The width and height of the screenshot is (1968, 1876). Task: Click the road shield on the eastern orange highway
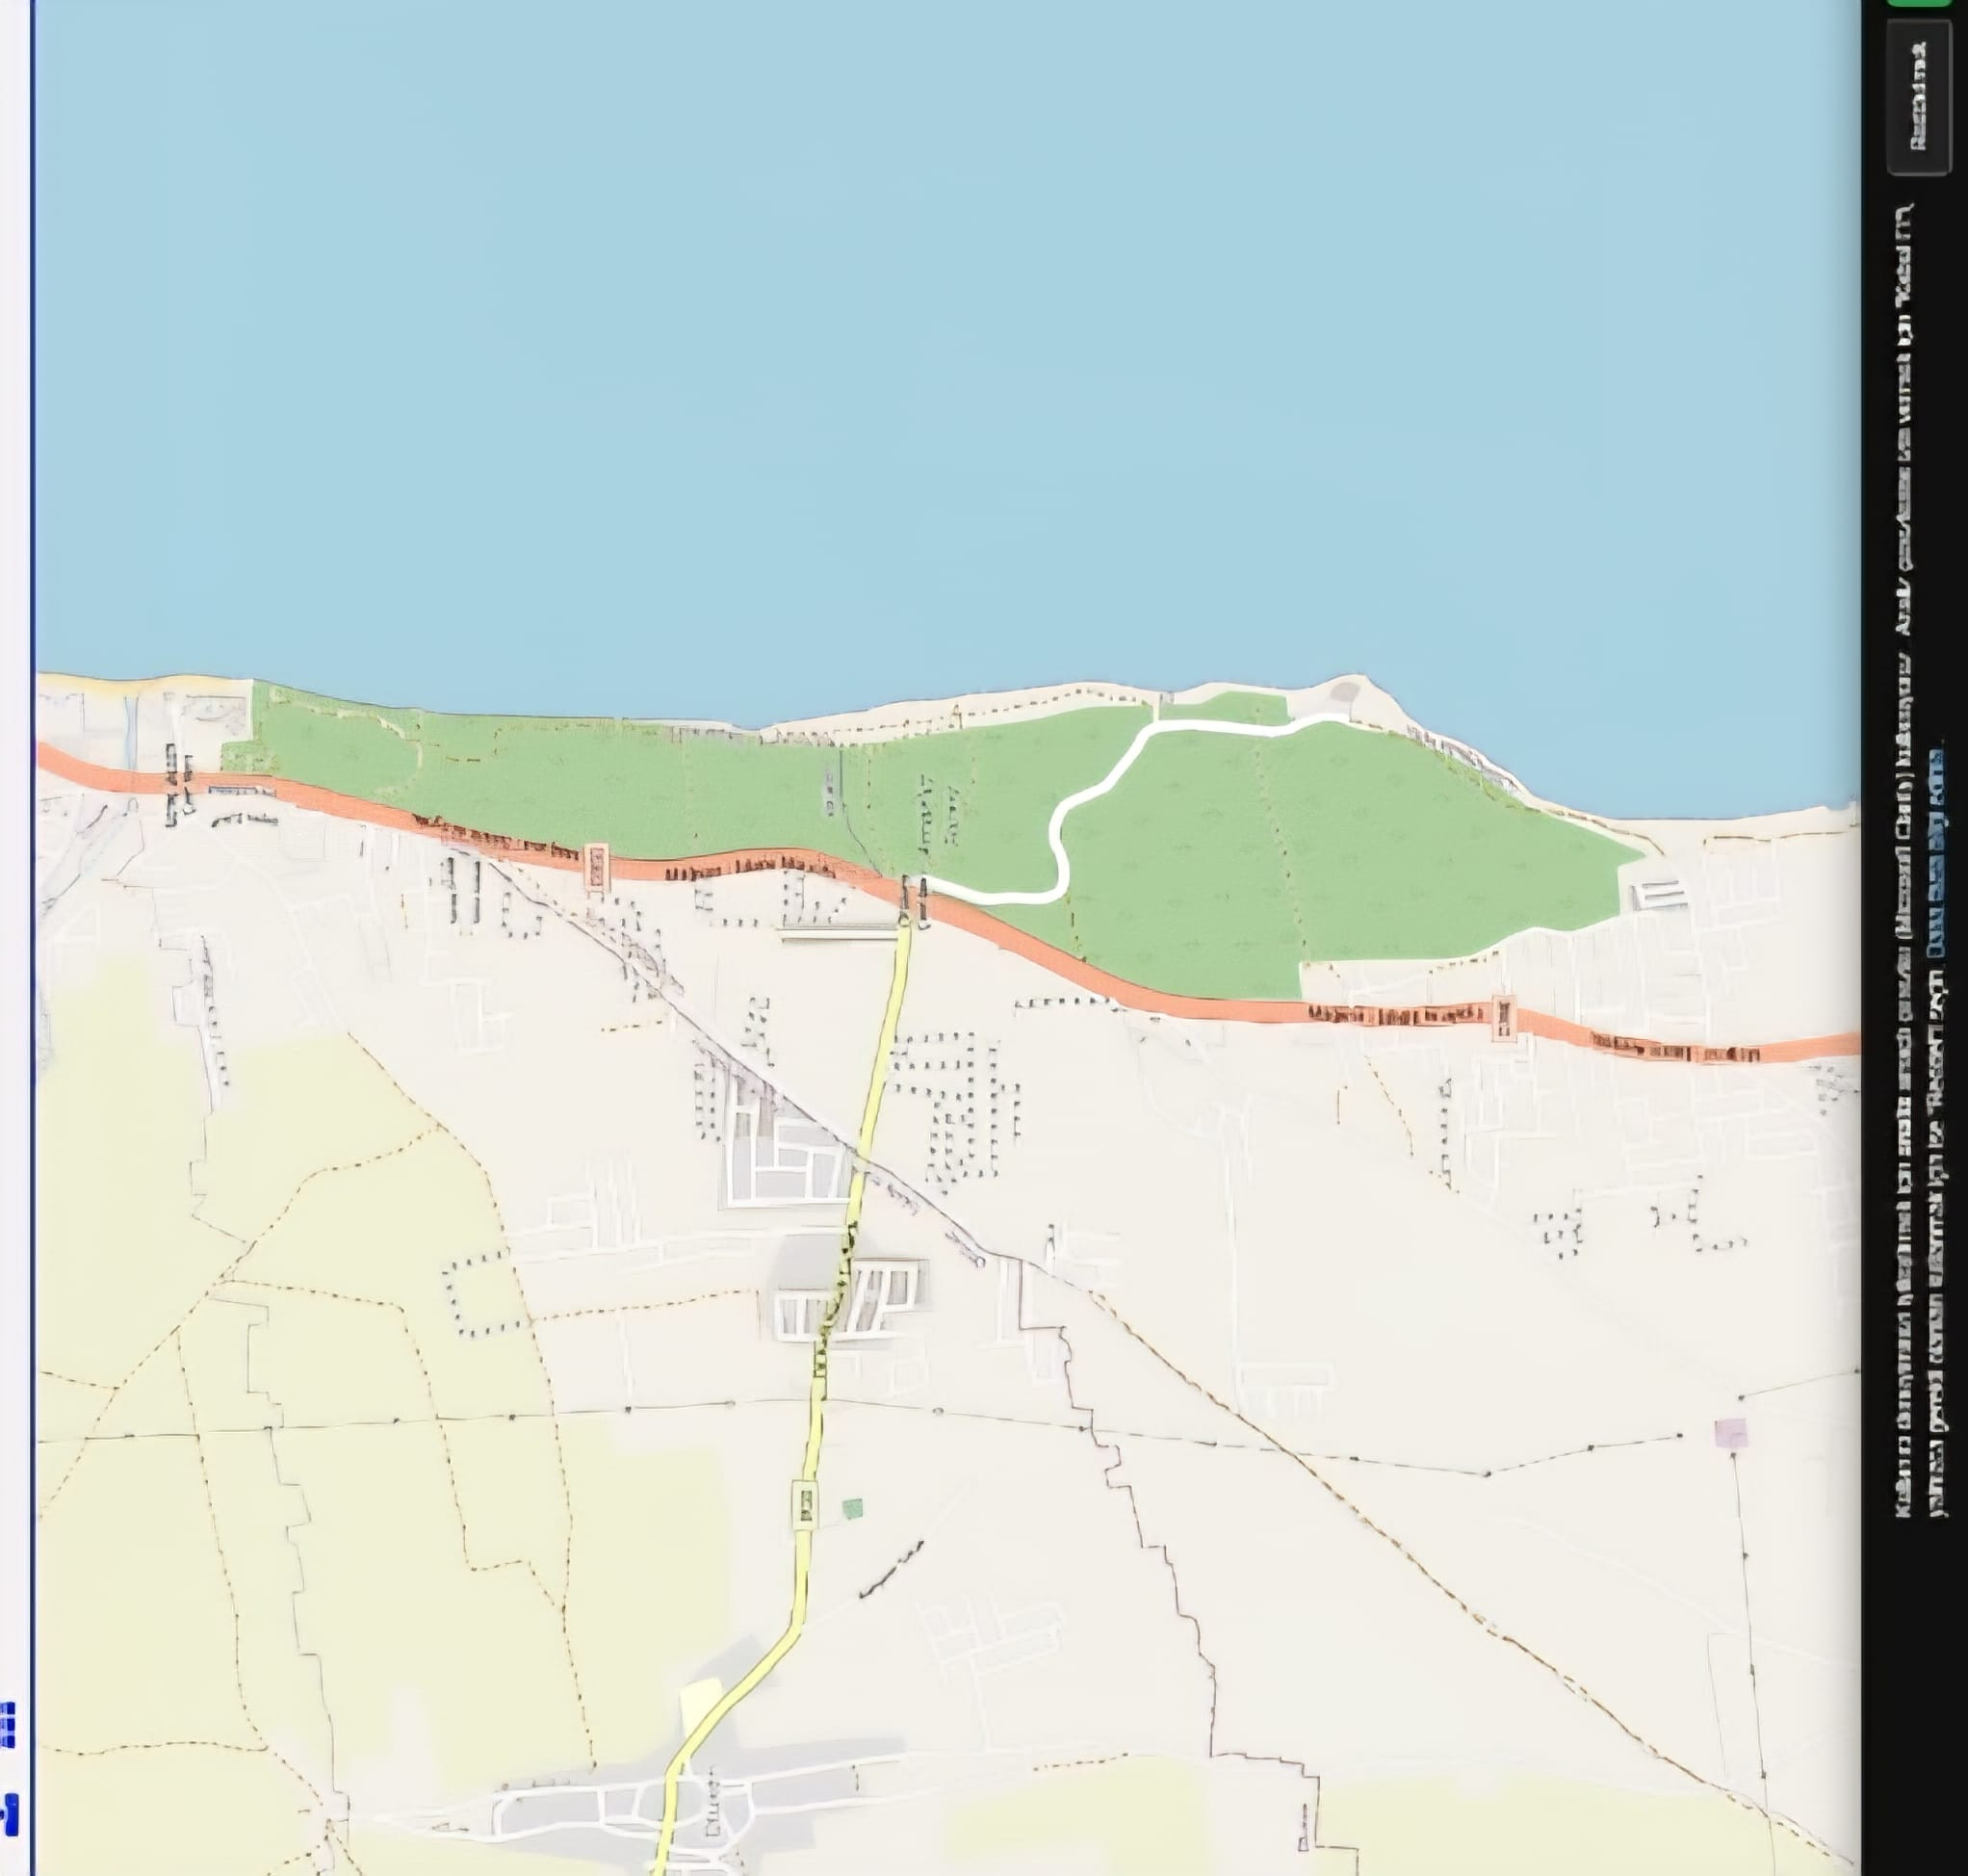(1502, 1019)
